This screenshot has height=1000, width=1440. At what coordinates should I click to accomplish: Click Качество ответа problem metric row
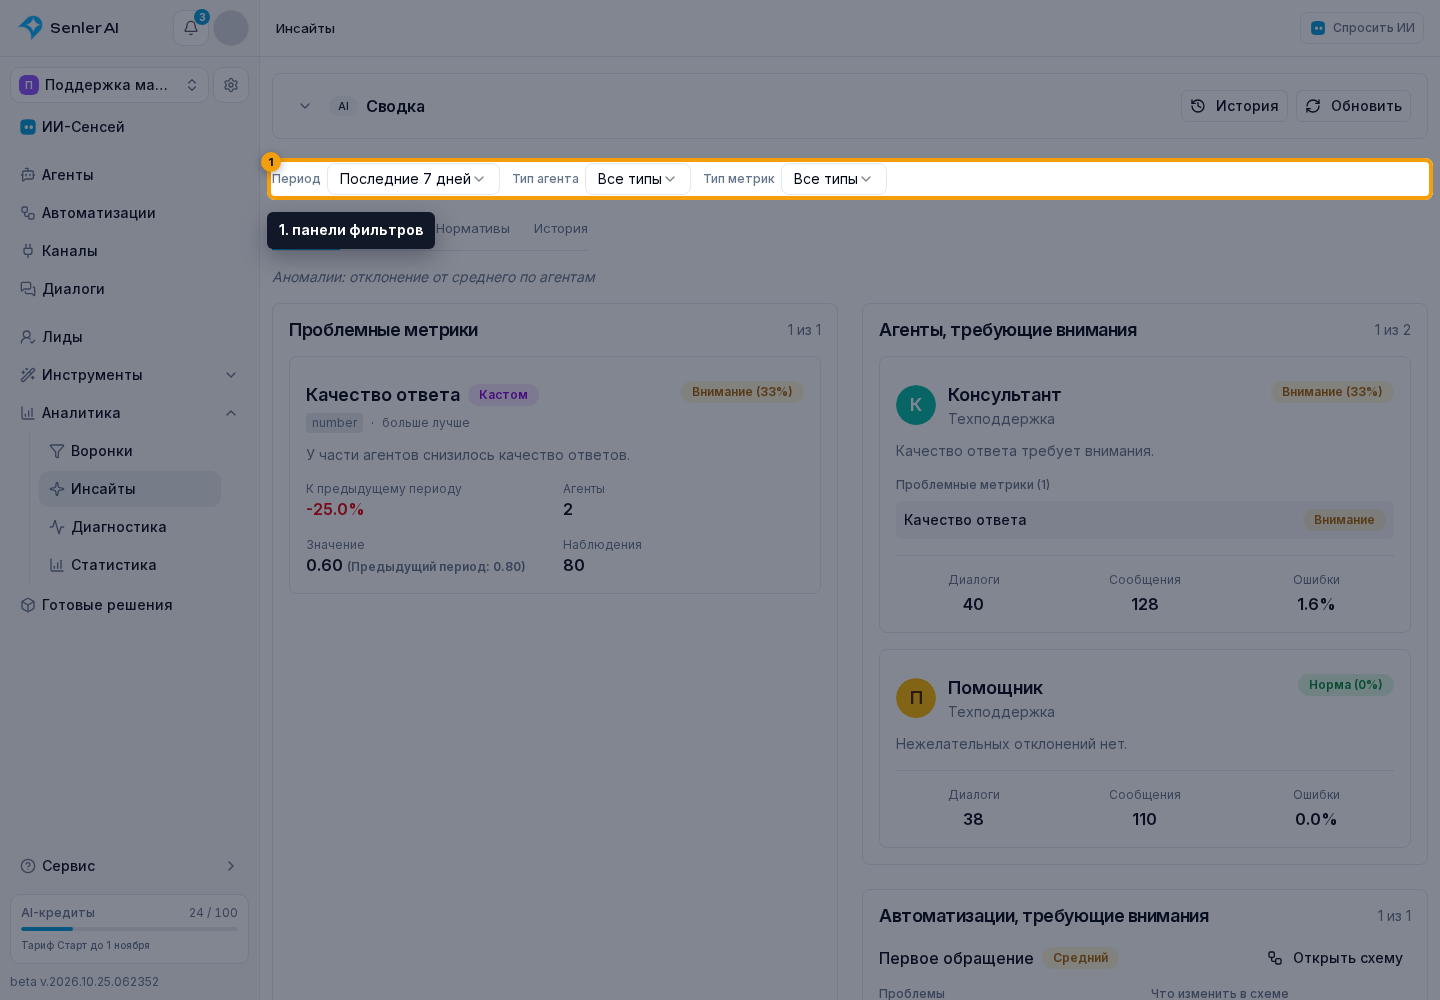pyautogui.click(x=1145, y=520)
